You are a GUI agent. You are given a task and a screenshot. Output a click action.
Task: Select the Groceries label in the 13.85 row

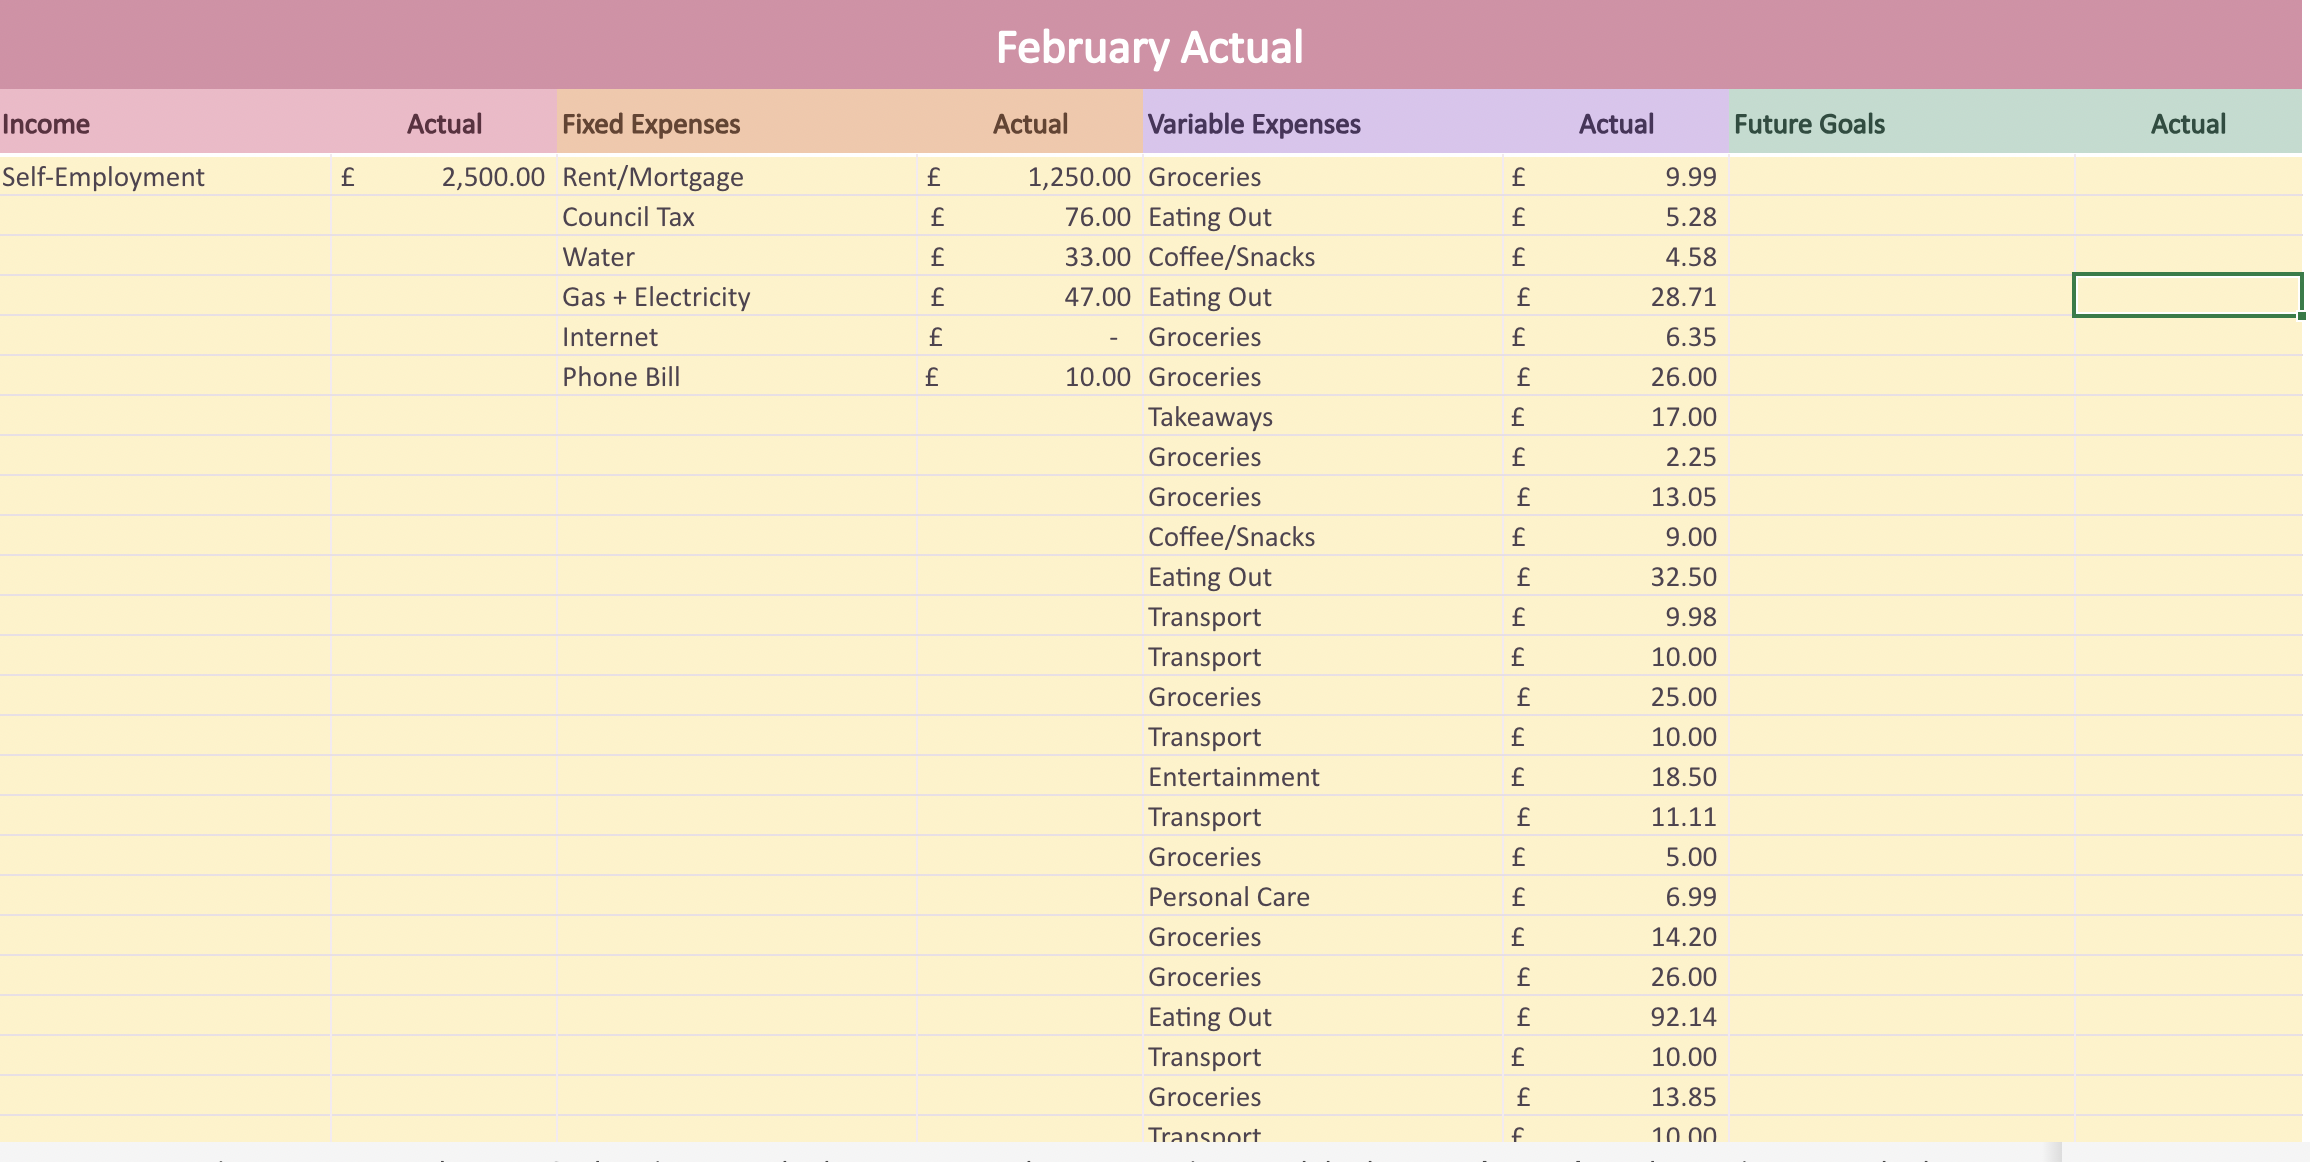pyautogui.click(x=1323, y=1097)
